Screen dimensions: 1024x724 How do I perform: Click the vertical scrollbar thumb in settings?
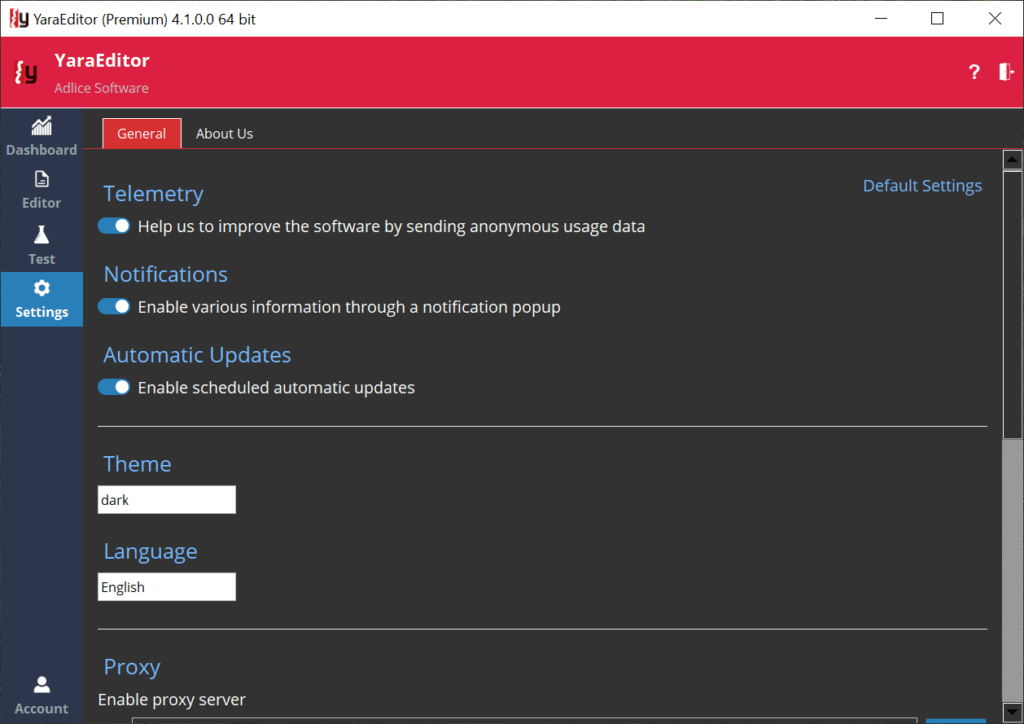1012,300
